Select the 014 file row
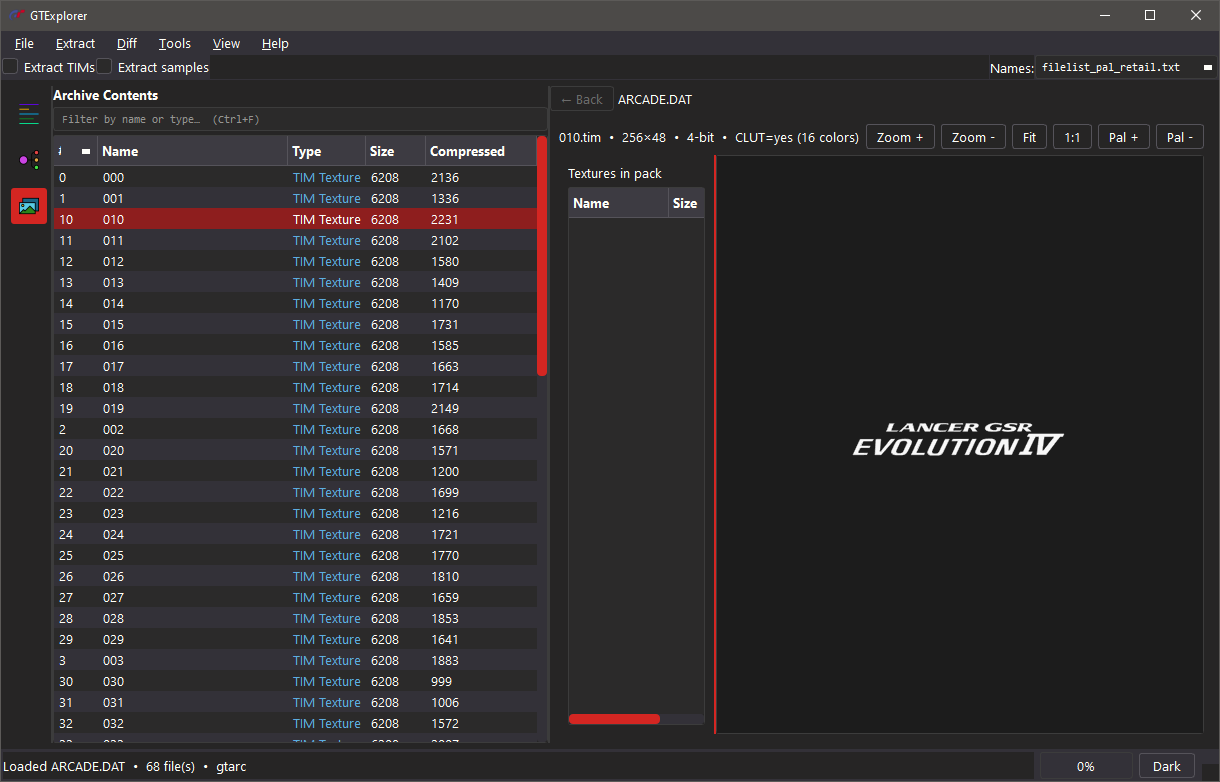This screenshot has height=782, width=1220. (x=295, y=303)
